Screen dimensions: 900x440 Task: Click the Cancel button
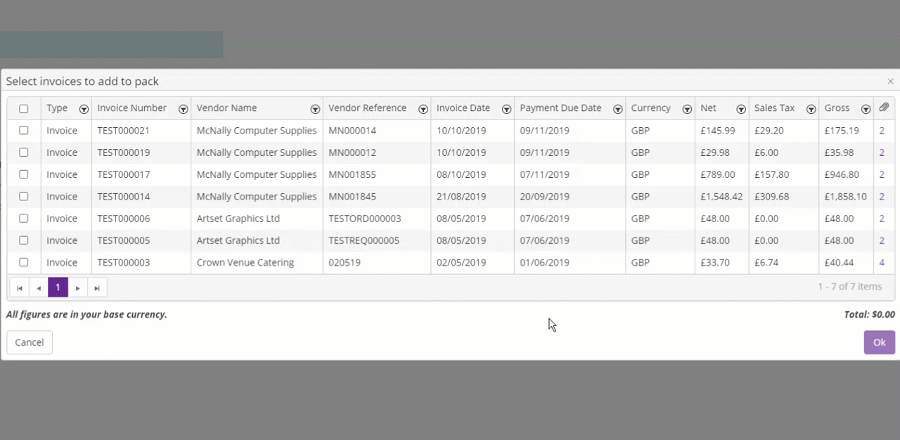(29, 342)
